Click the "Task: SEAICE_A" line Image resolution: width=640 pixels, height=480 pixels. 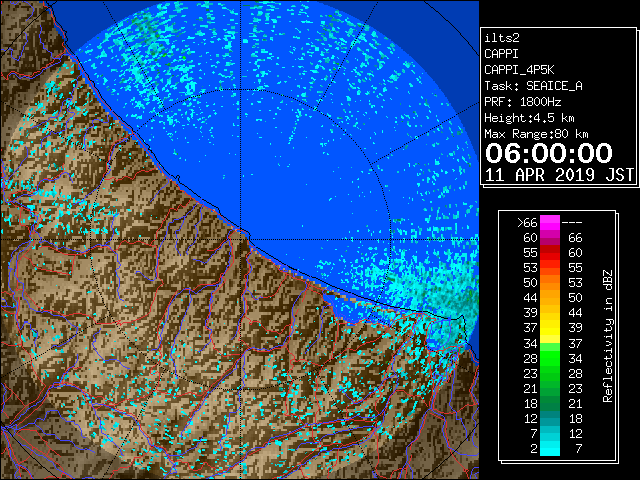pyautogui.click(x=533, y=86)
